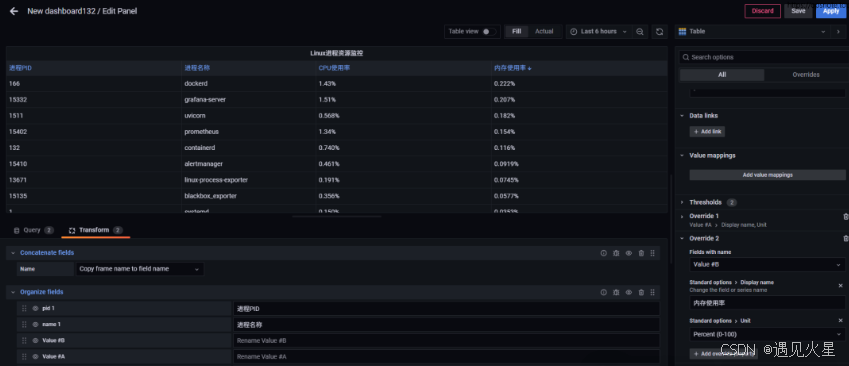Grab drag handle of name 1 field
849x366 pixels.
(x=24, y=324)
